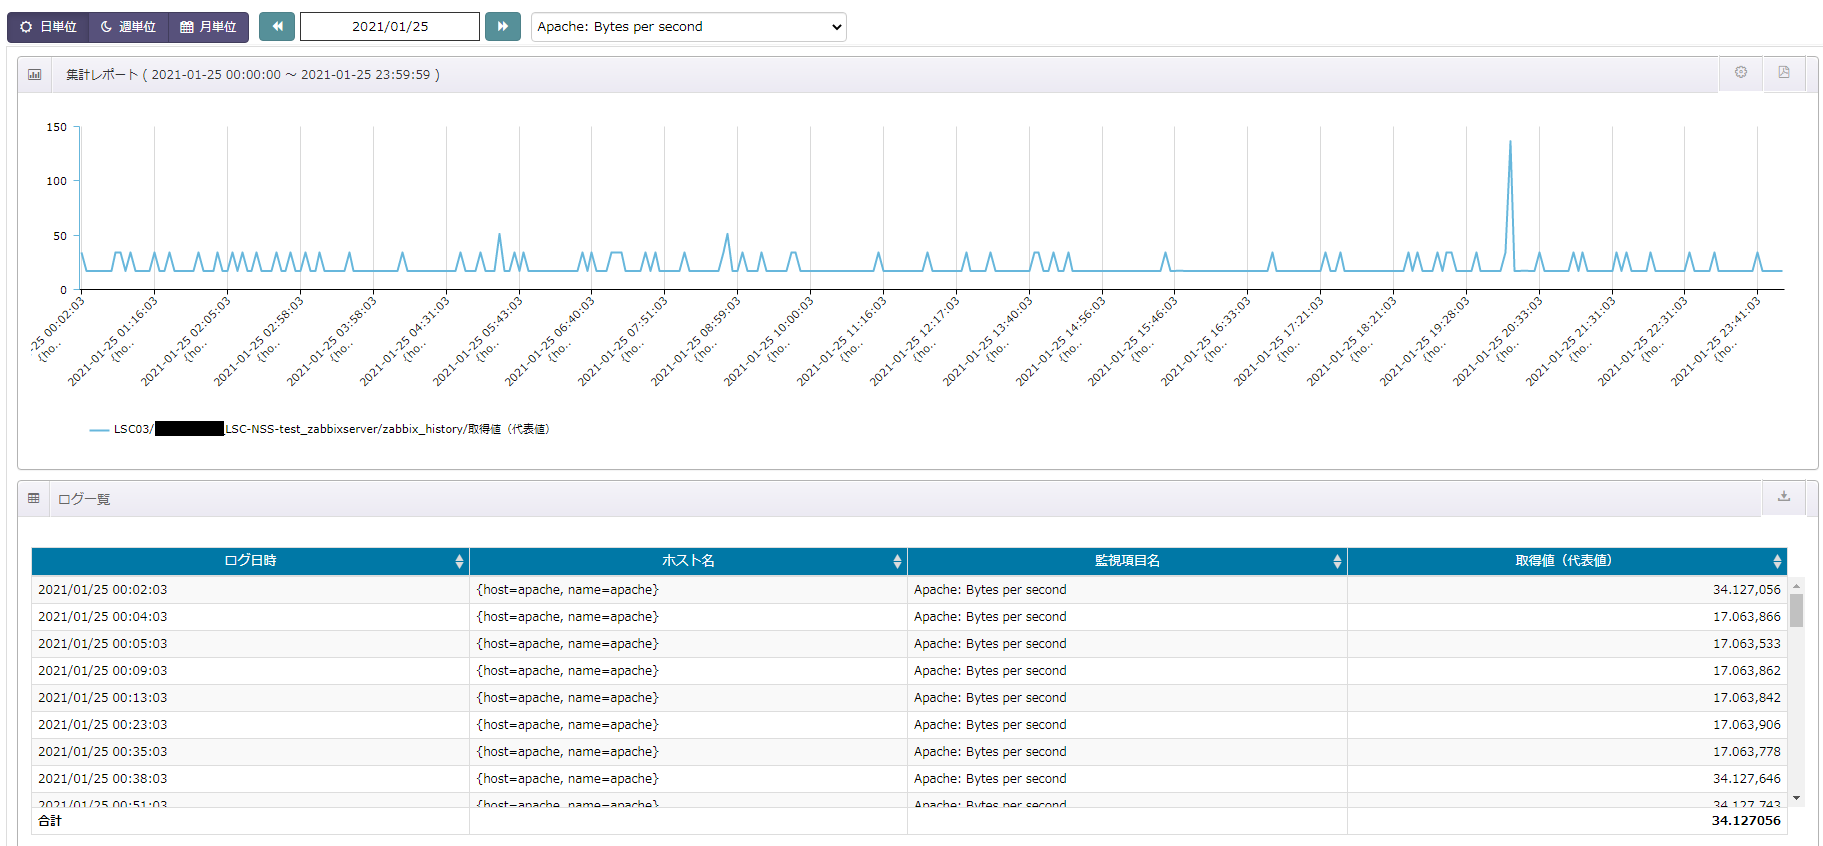
Task: Download the log list
Action: pos(1784,496)
